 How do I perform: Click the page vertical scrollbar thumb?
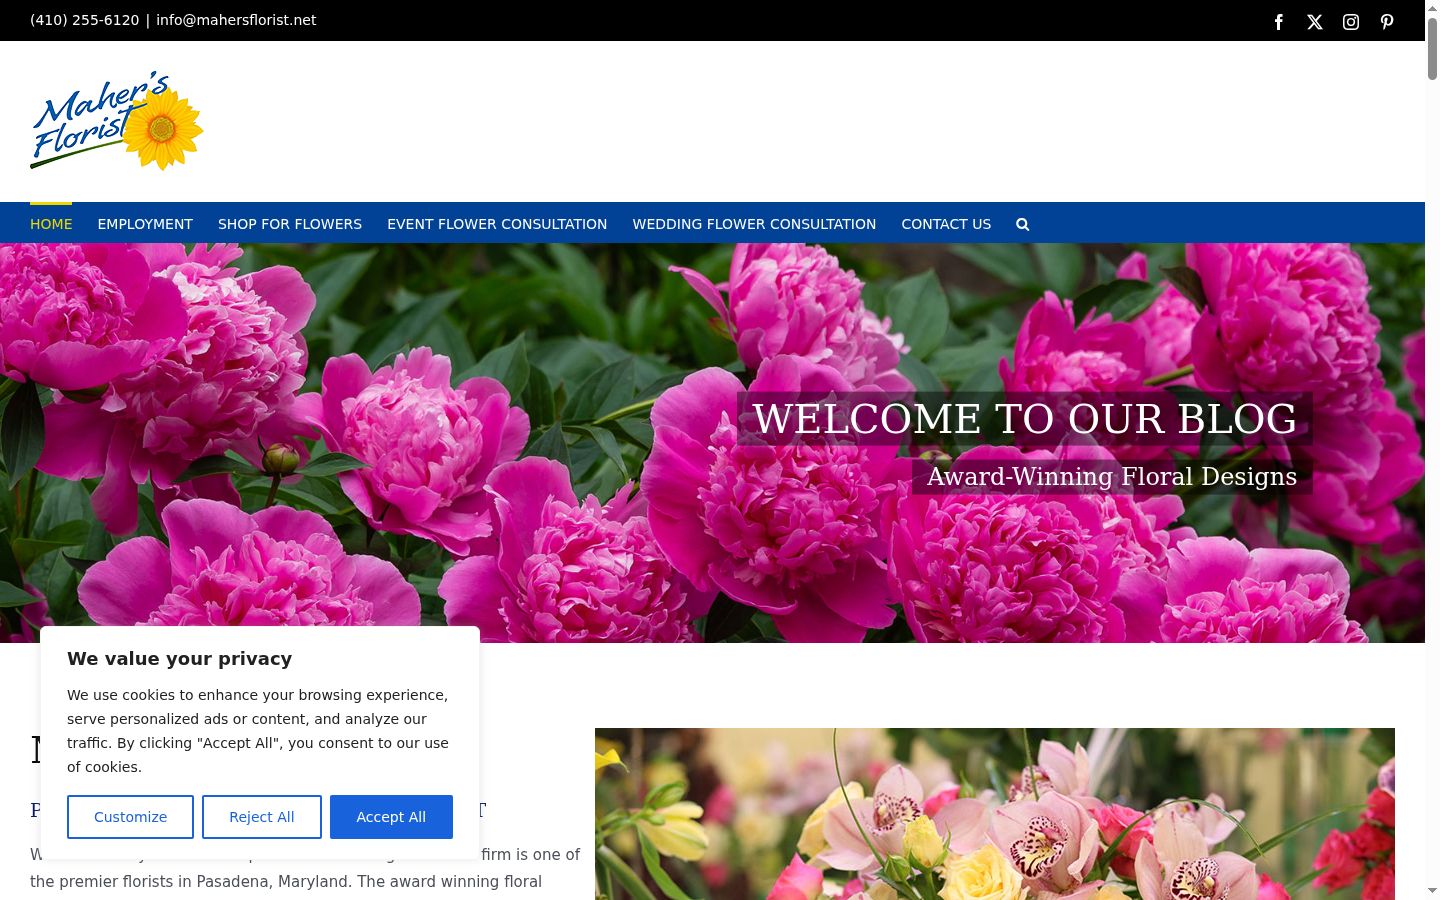[1432, 48]
